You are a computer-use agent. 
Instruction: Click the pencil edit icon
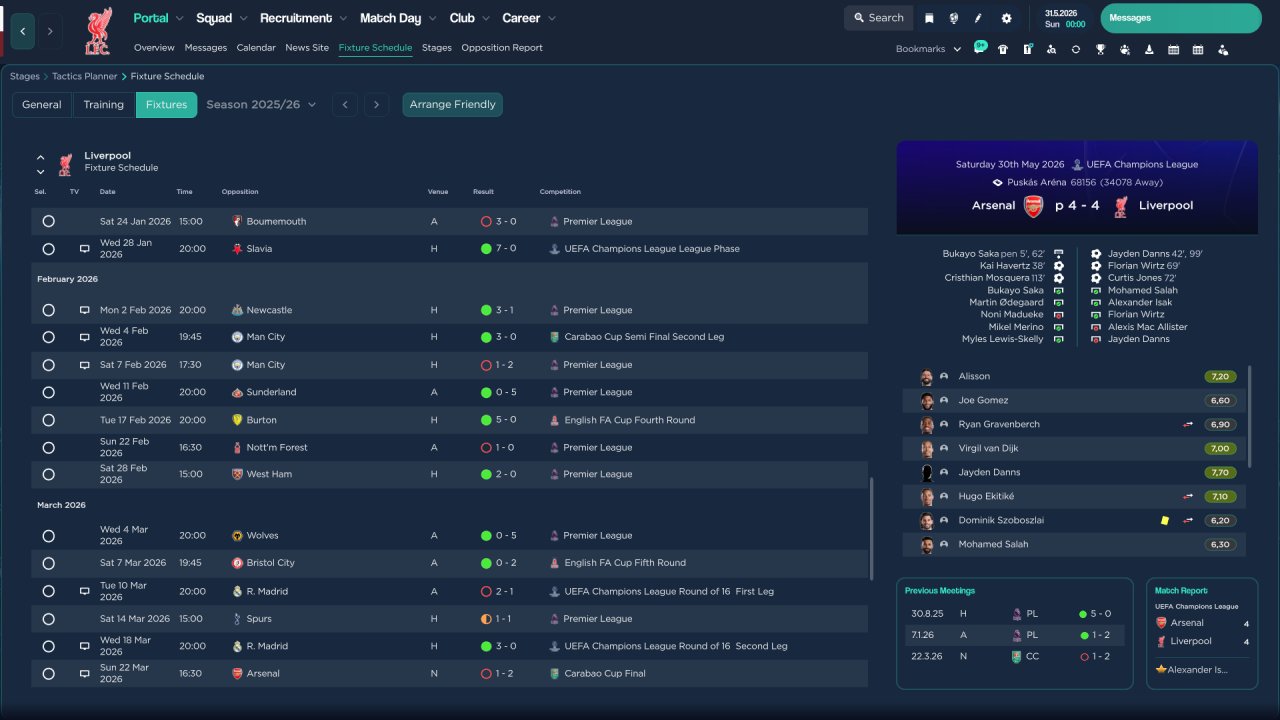tap(979, 18)
